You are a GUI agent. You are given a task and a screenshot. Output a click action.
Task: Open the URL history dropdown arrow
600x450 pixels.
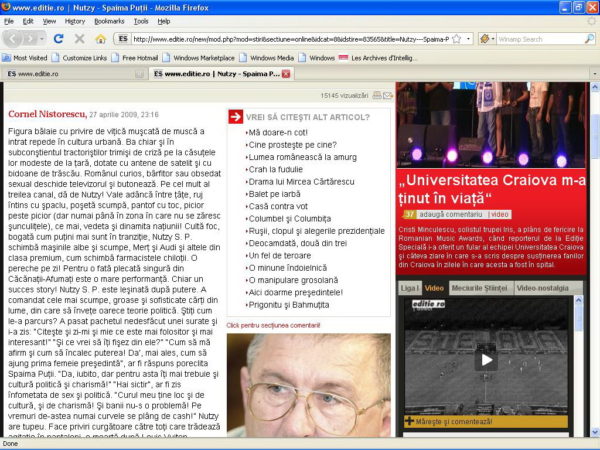pos(468,39)
